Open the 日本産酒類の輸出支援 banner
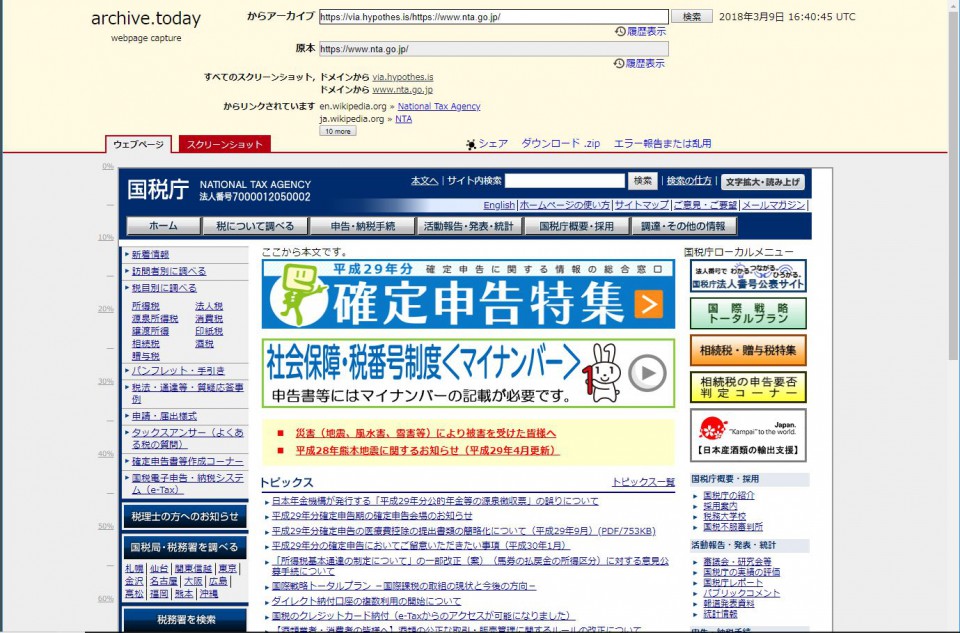The width and height of the screenshot is (960, 633). [748, 435]
